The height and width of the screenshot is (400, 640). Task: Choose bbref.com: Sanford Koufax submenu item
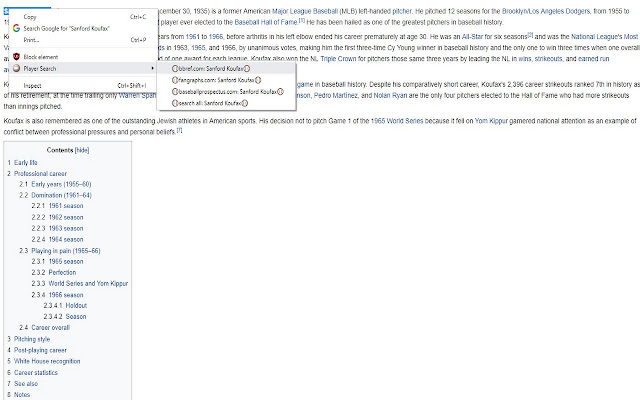click(226, 69)
